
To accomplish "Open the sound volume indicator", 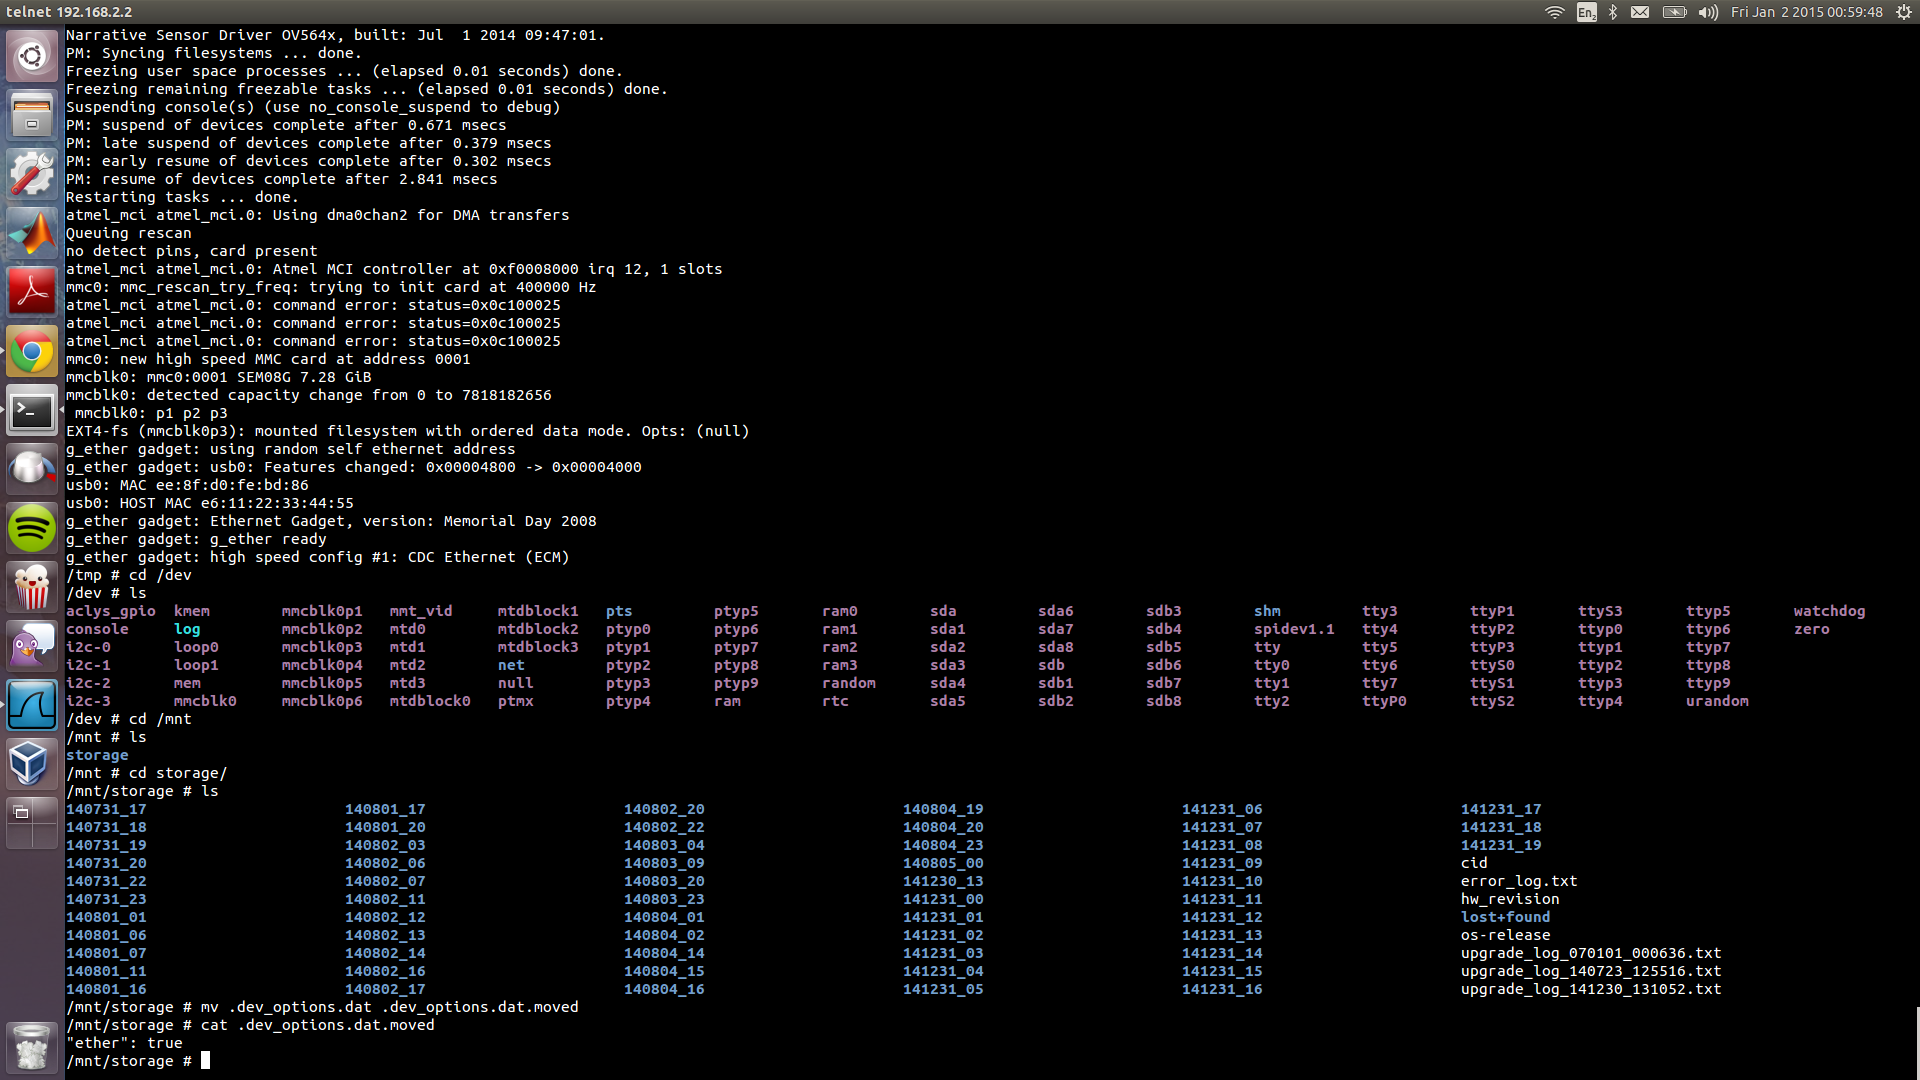I will point(1708,12).
